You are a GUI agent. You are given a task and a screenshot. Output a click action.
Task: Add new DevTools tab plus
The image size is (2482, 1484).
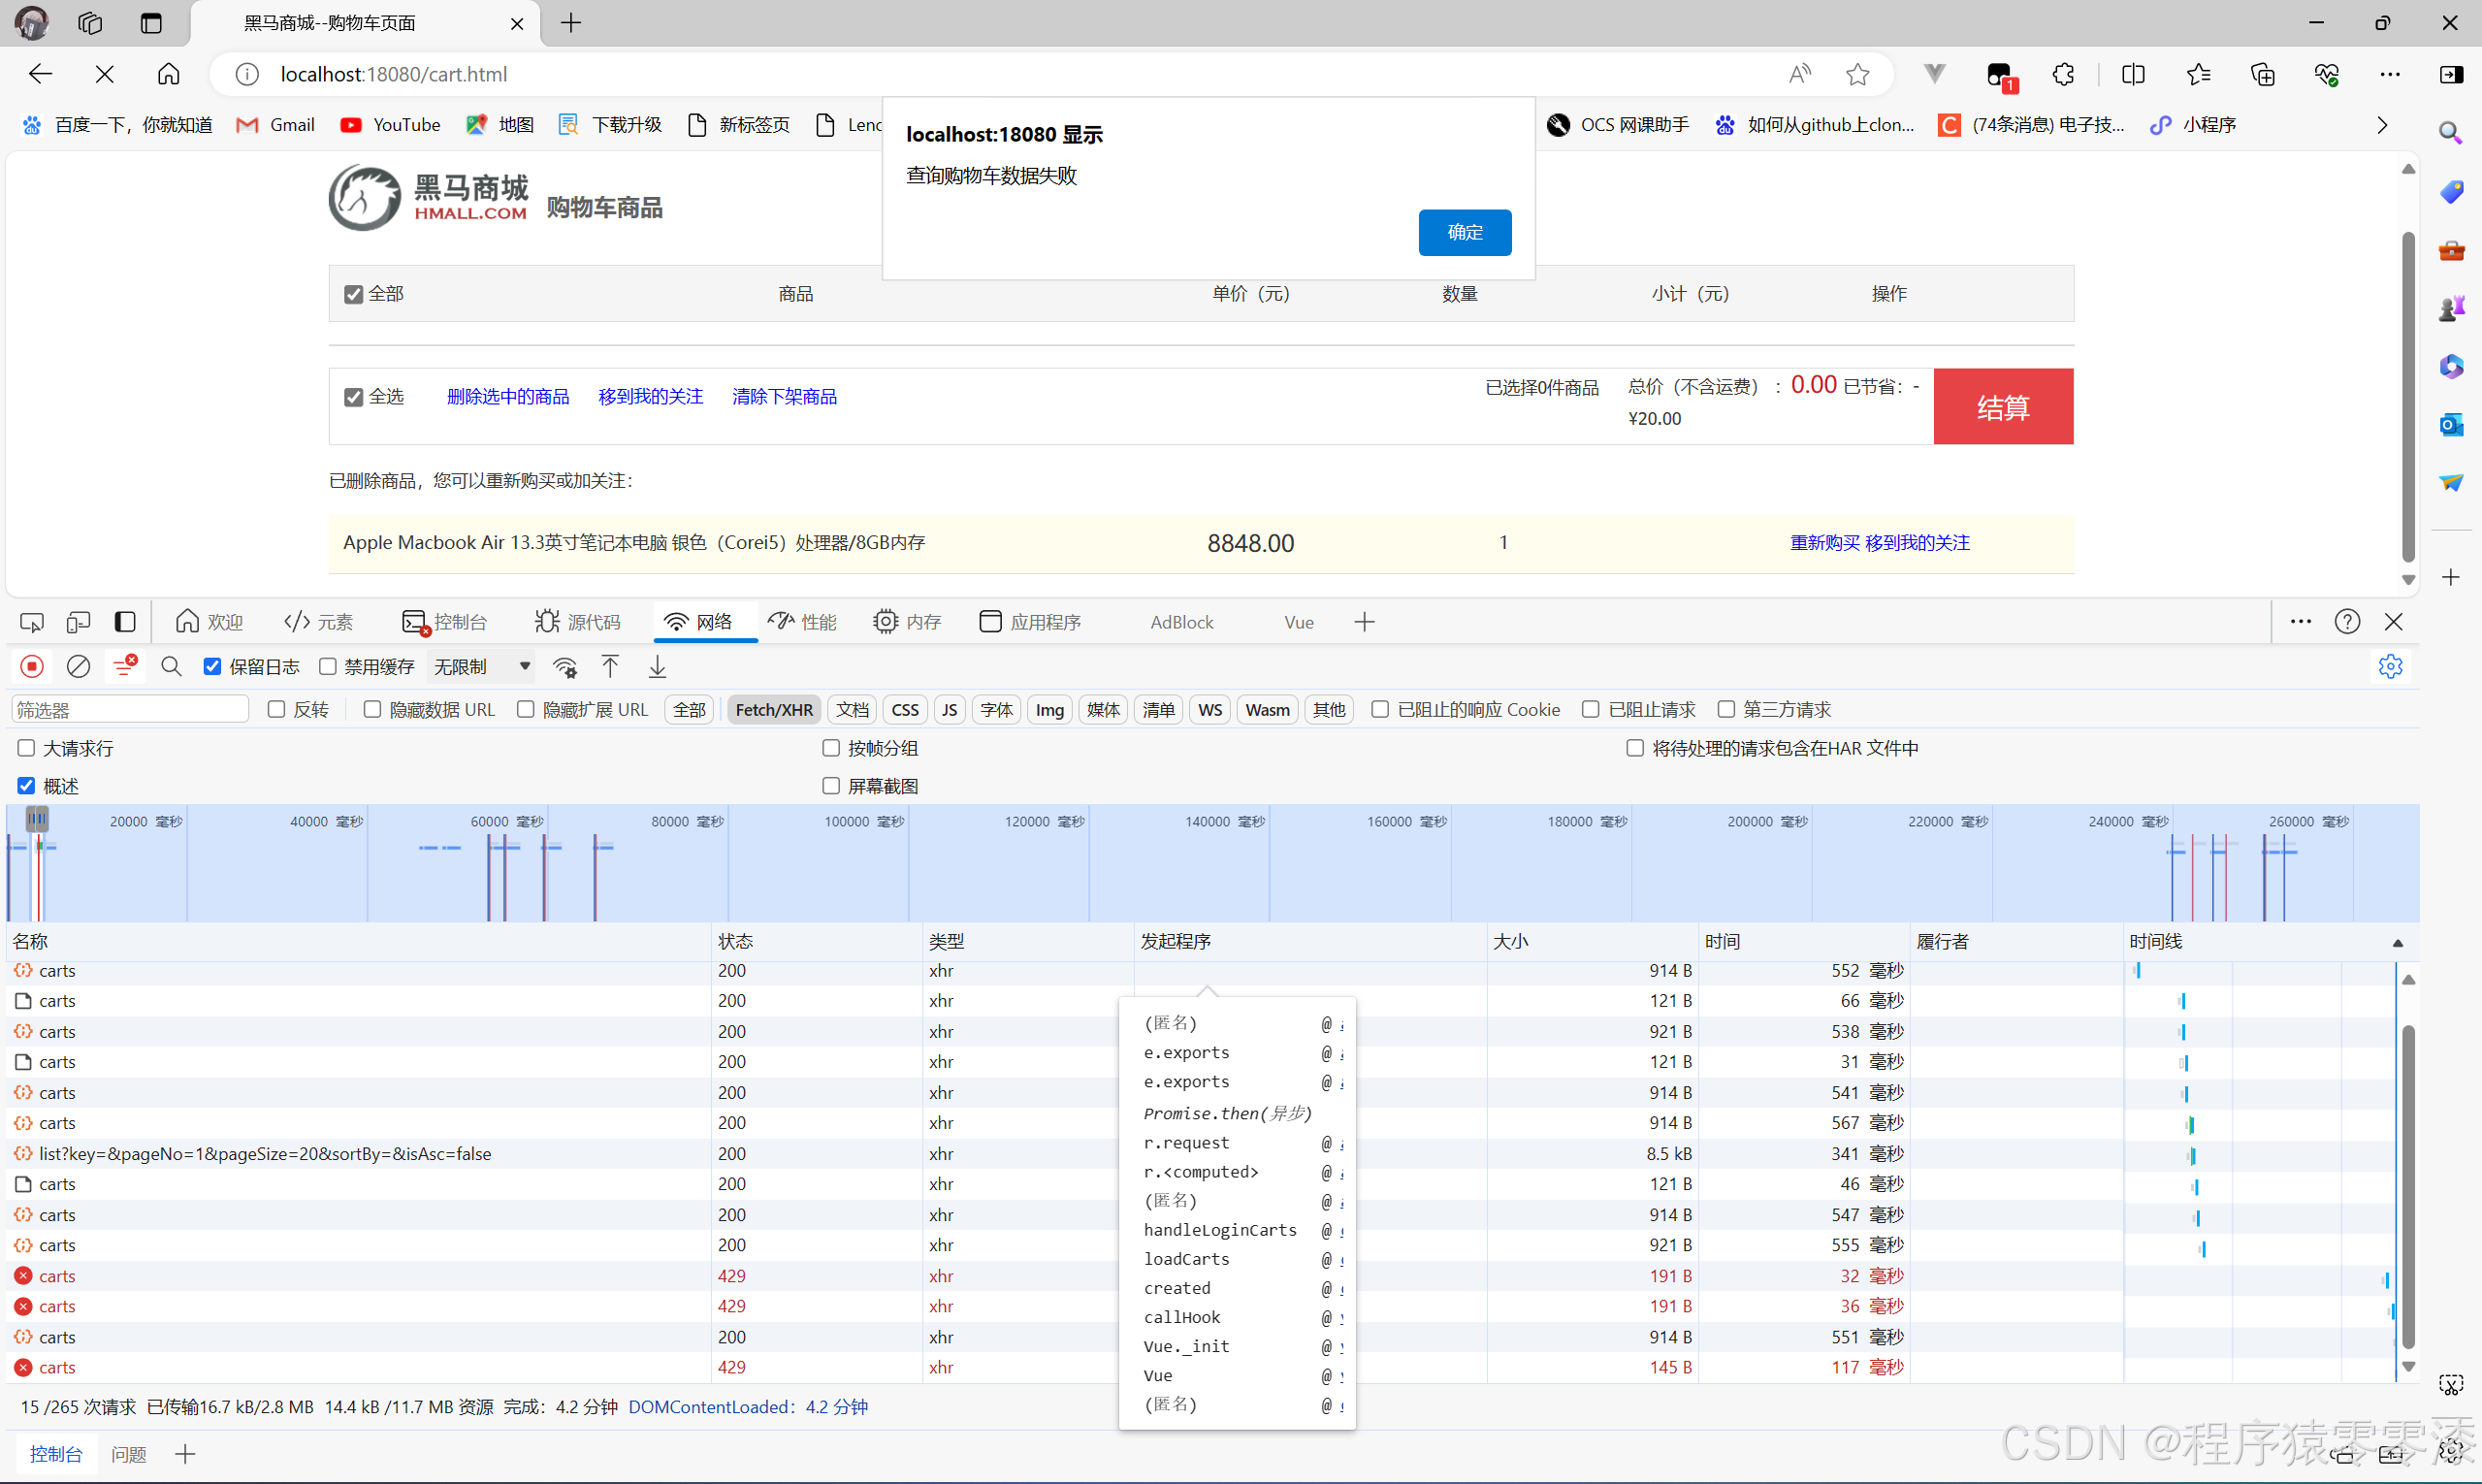point(1364,622)
